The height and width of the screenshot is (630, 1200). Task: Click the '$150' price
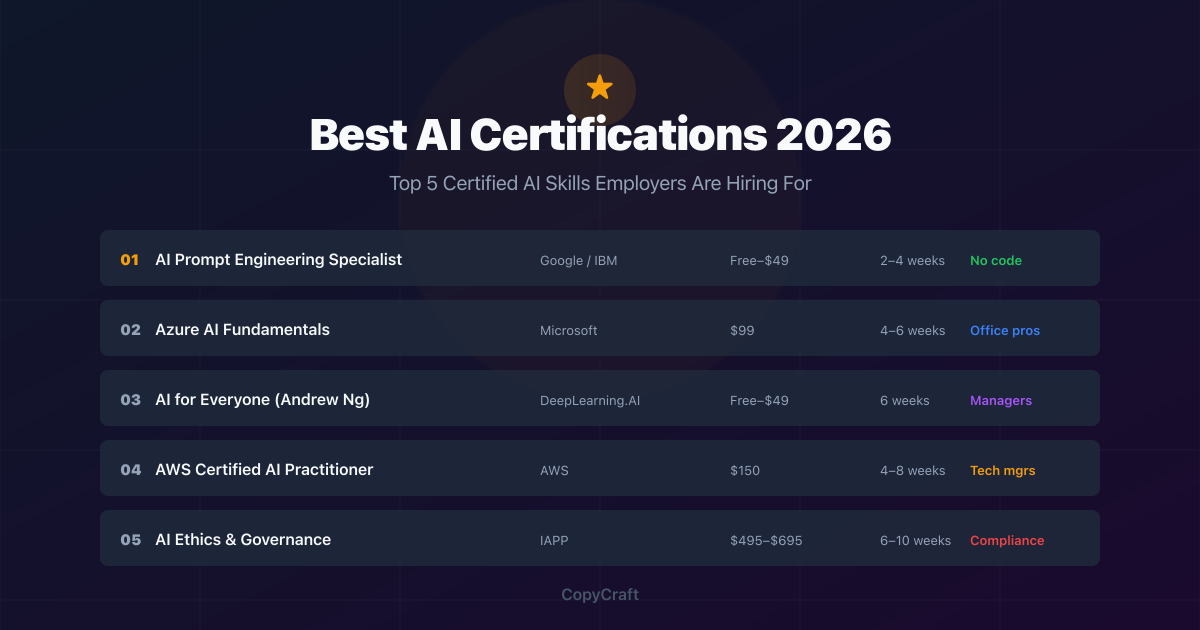tap(745, 471)
